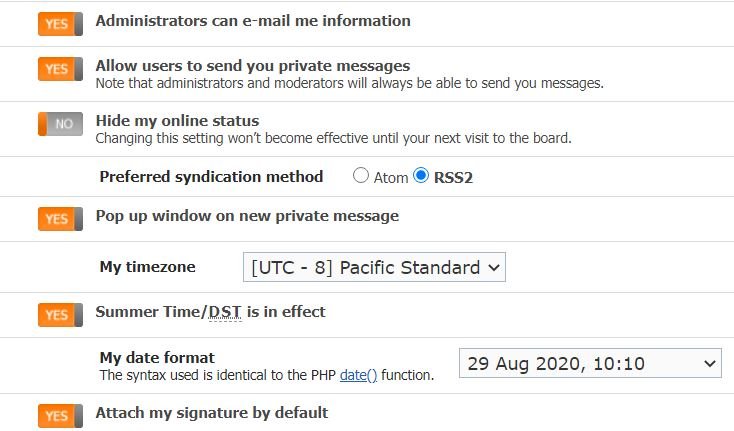The width and height of the screenshot is (734, 431).
Task: Expand the date format dropdown
Action: [590, 363]
